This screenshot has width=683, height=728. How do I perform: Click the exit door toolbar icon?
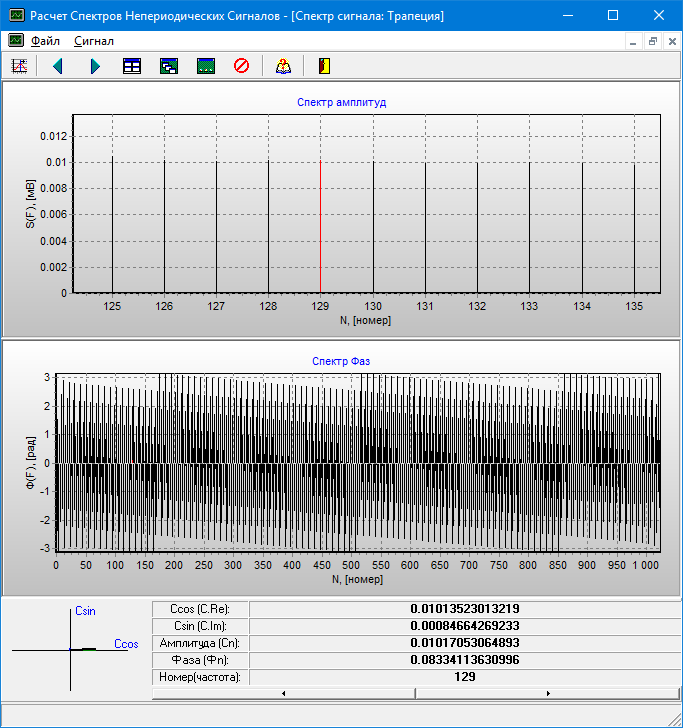pyautogui.click(x=323, y=66)
